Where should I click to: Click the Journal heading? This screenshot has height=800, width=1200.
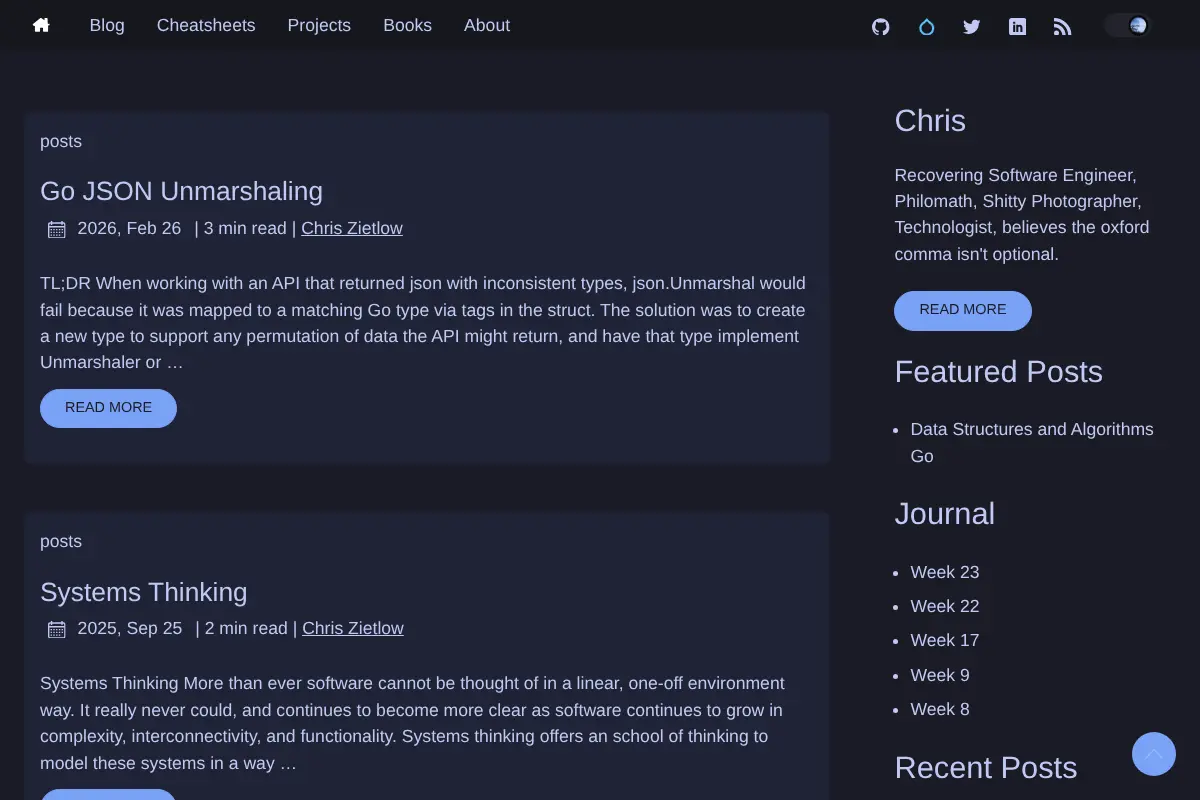pos(944,513)
